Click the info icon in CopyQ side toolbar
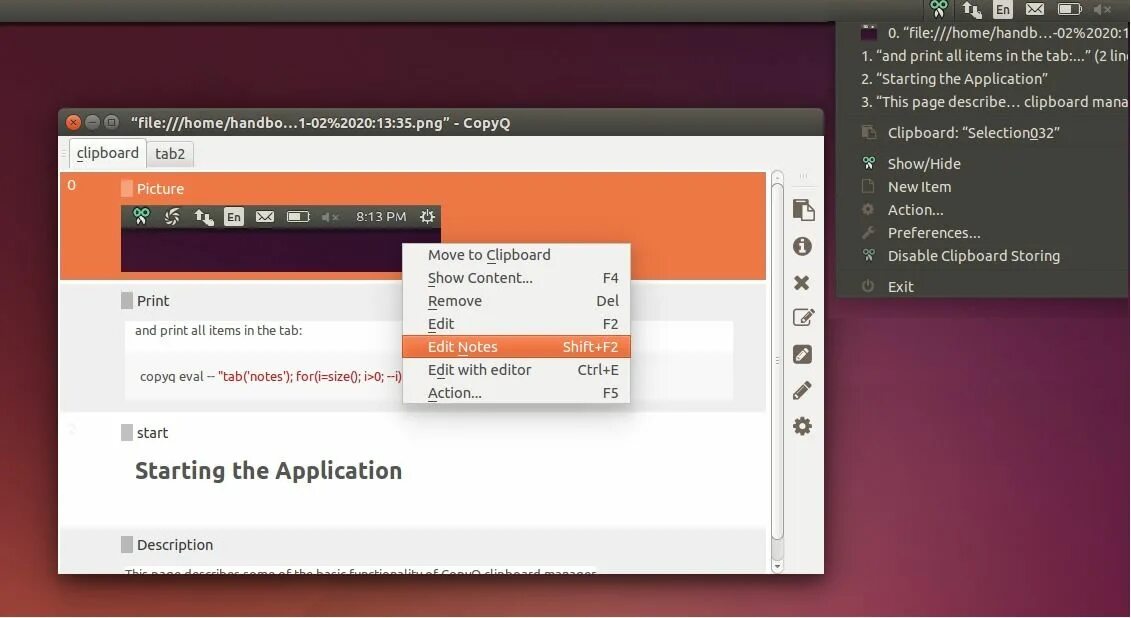 802,247
